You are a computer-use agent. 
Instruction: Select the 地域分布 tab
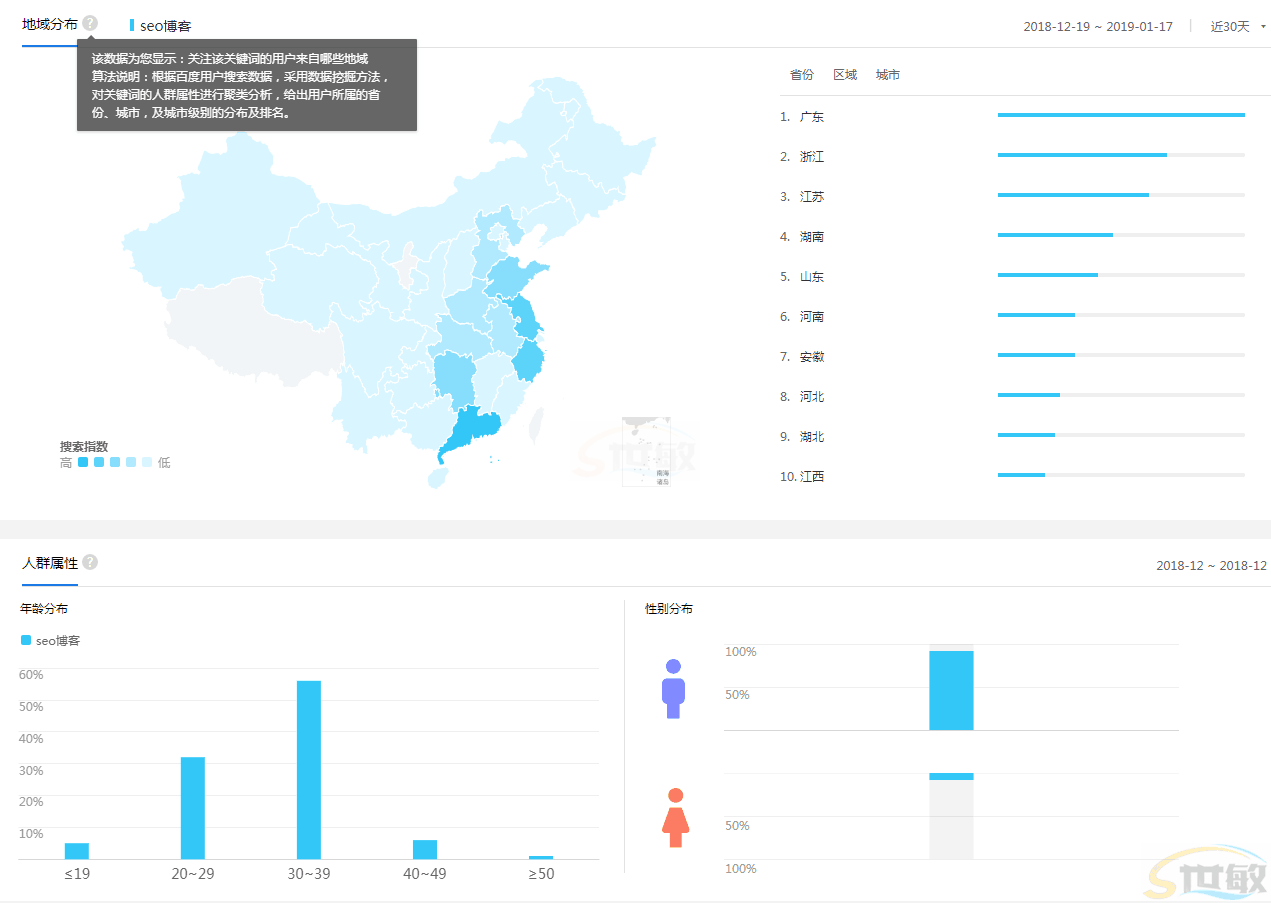click(x=49, y=24)
